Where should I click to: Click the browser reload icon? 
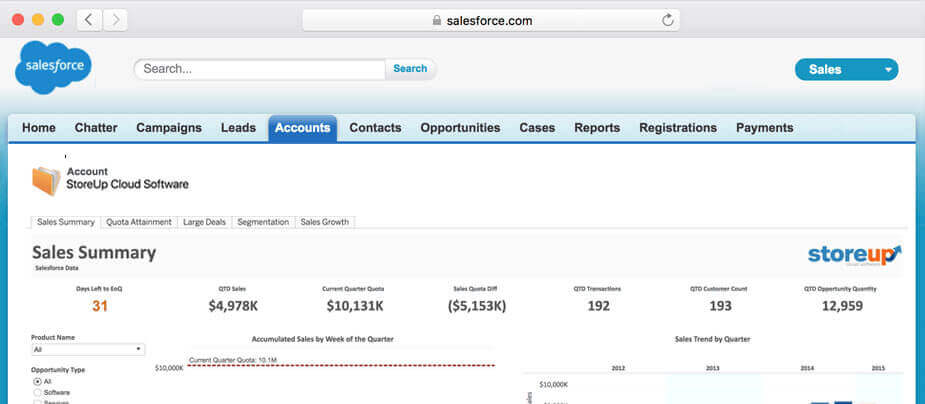tap(667, 21)
